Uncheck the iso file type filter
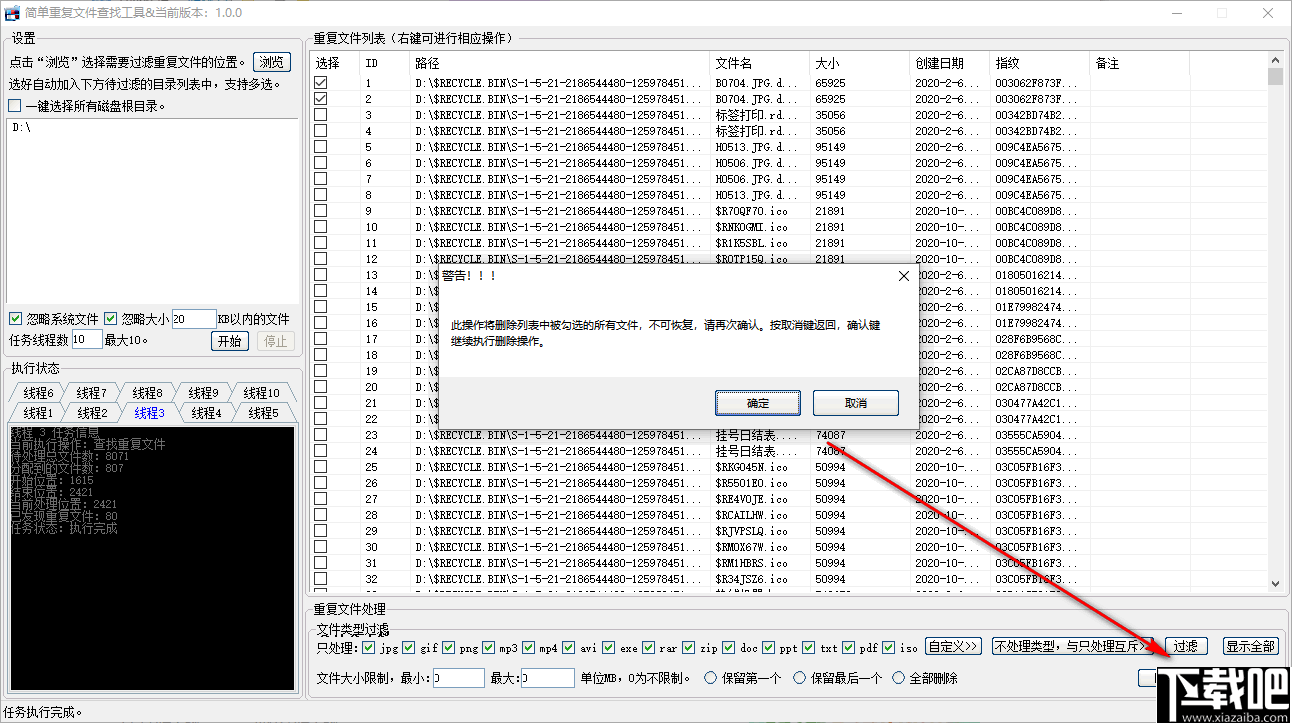 tap(889, 647)
